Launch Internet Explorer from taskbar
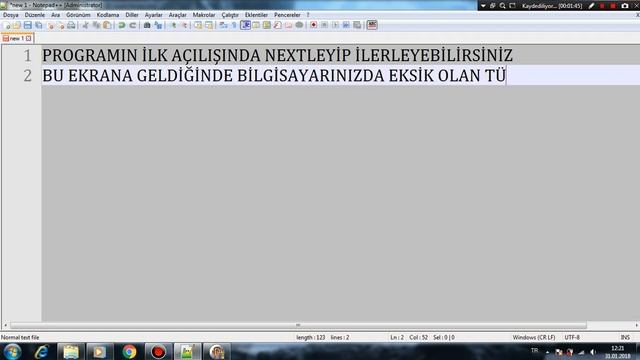Viewport: 640px width, 360px height. (x=41, y=352)
